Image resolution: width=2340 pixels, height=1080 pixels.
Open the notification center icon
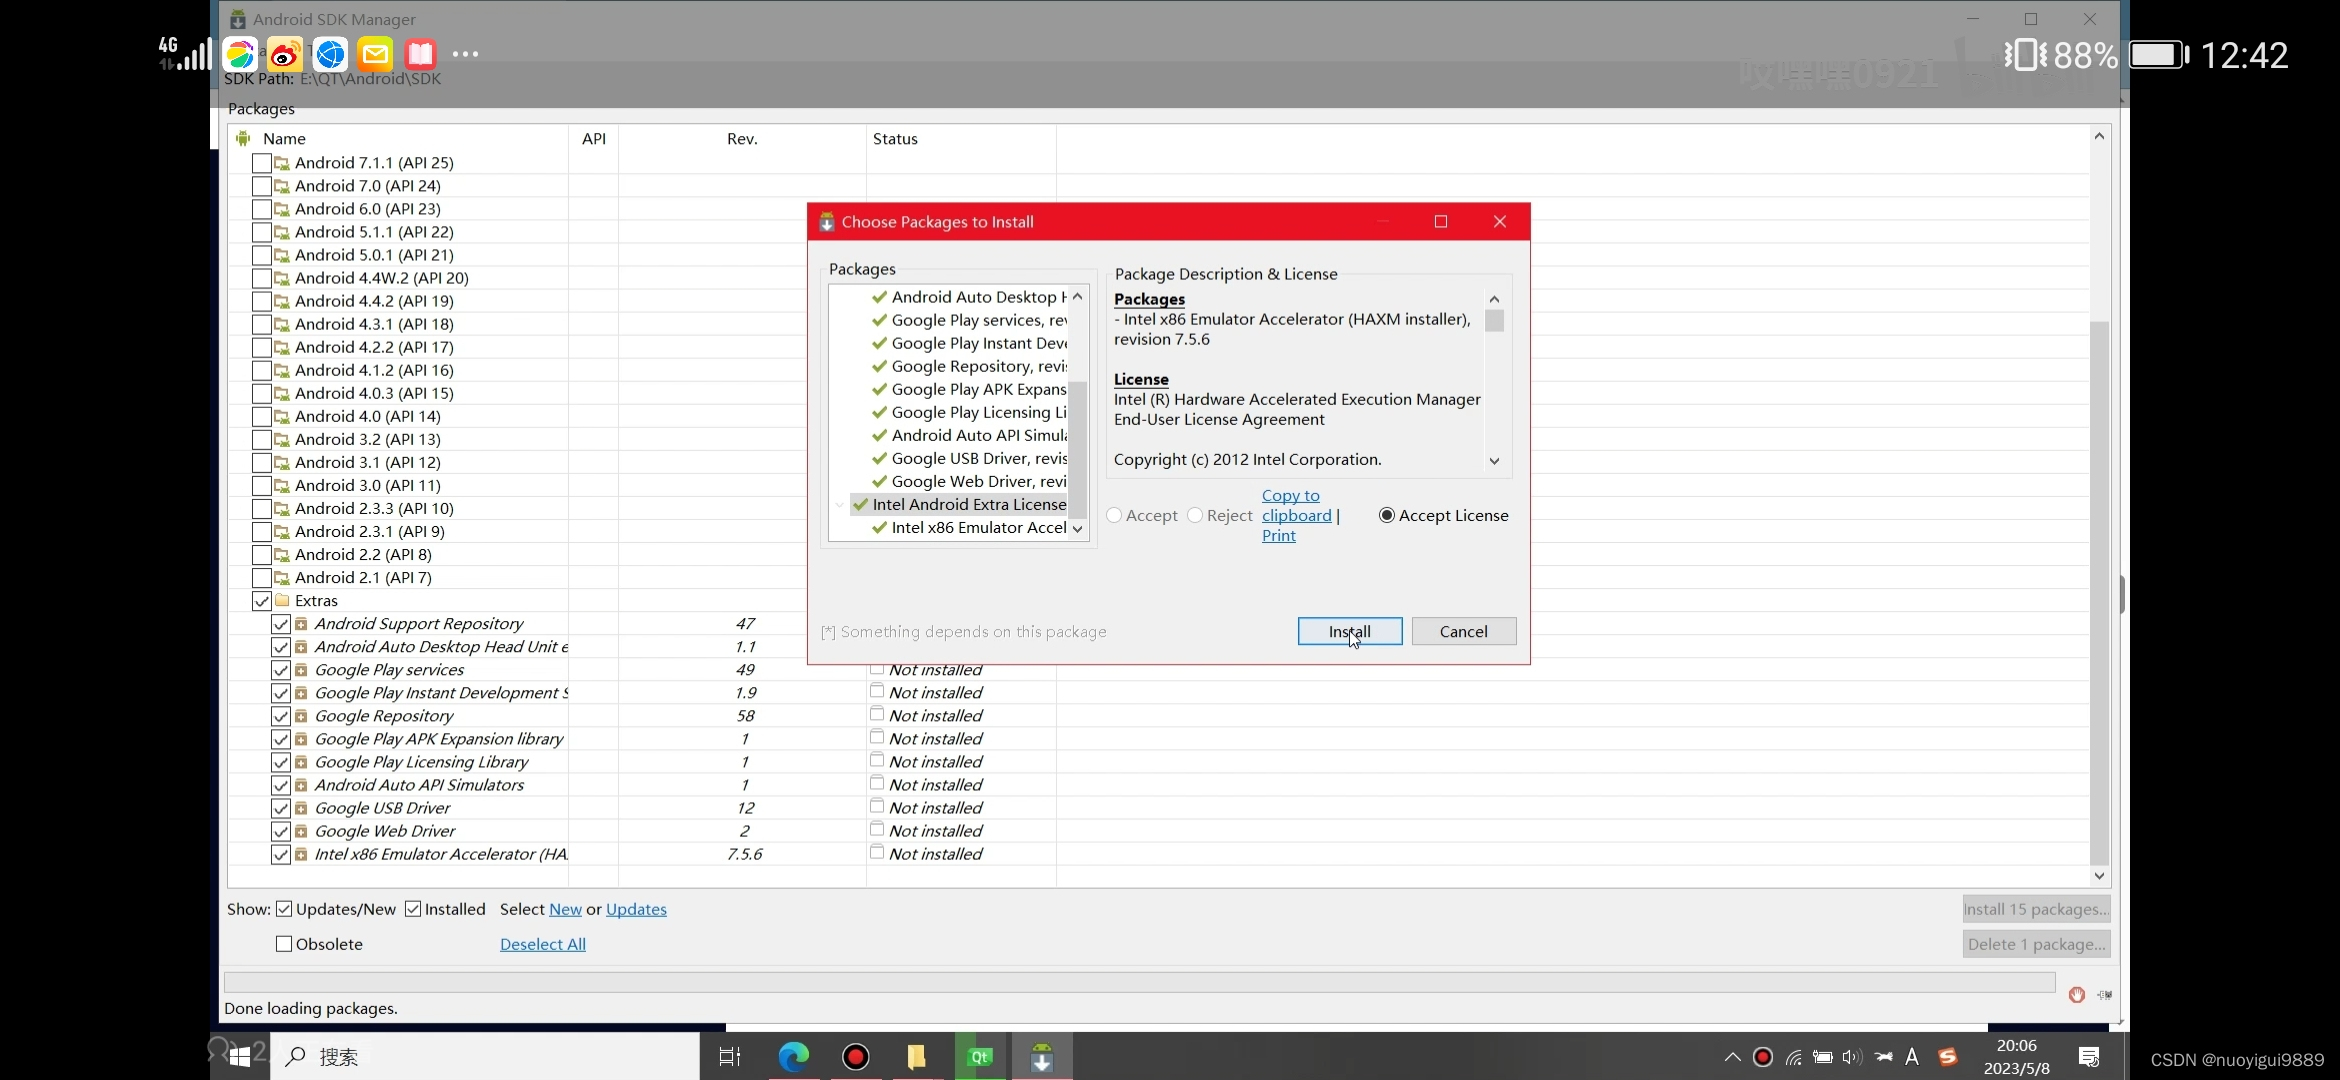pyautogui.click(x=2089, y=1057)
